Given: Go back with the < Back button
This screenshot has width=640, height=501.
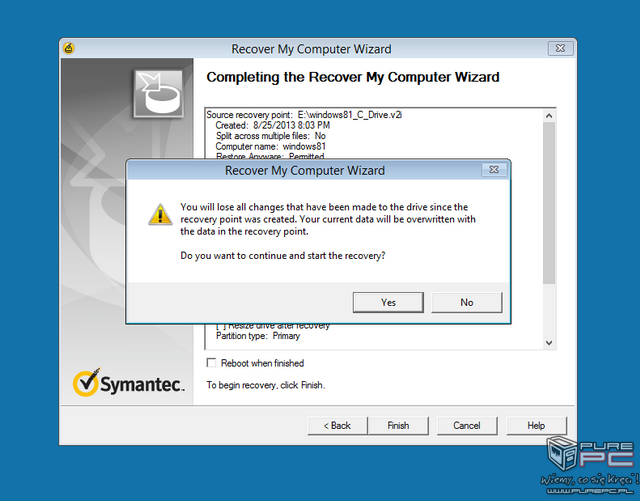Looking at the screenshot, I should tap(337, 425).
